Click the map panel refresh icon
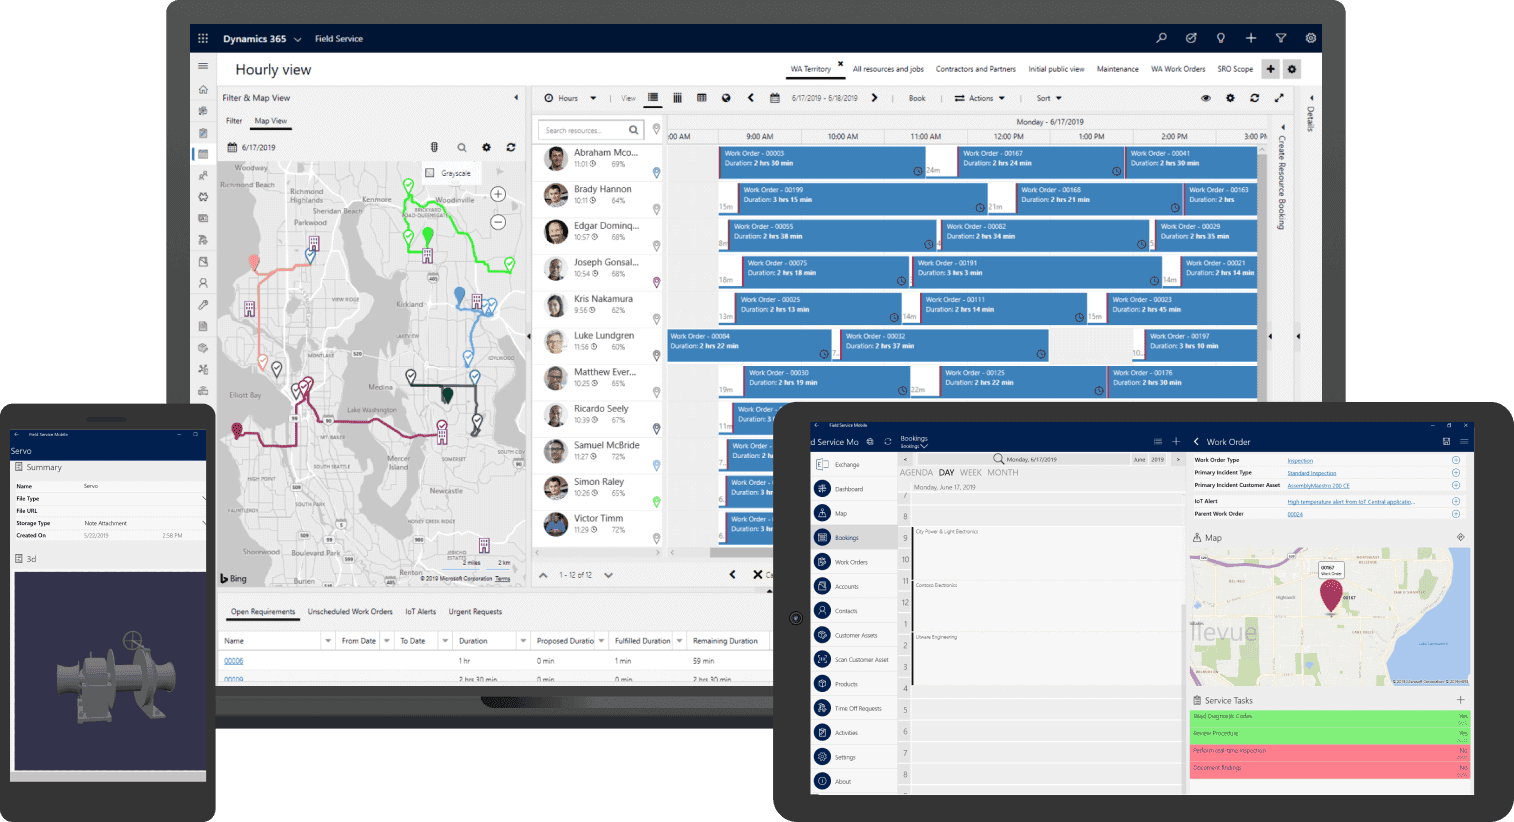The width and height of the screenshot is (1514, 822). click(x=510, y=147)
